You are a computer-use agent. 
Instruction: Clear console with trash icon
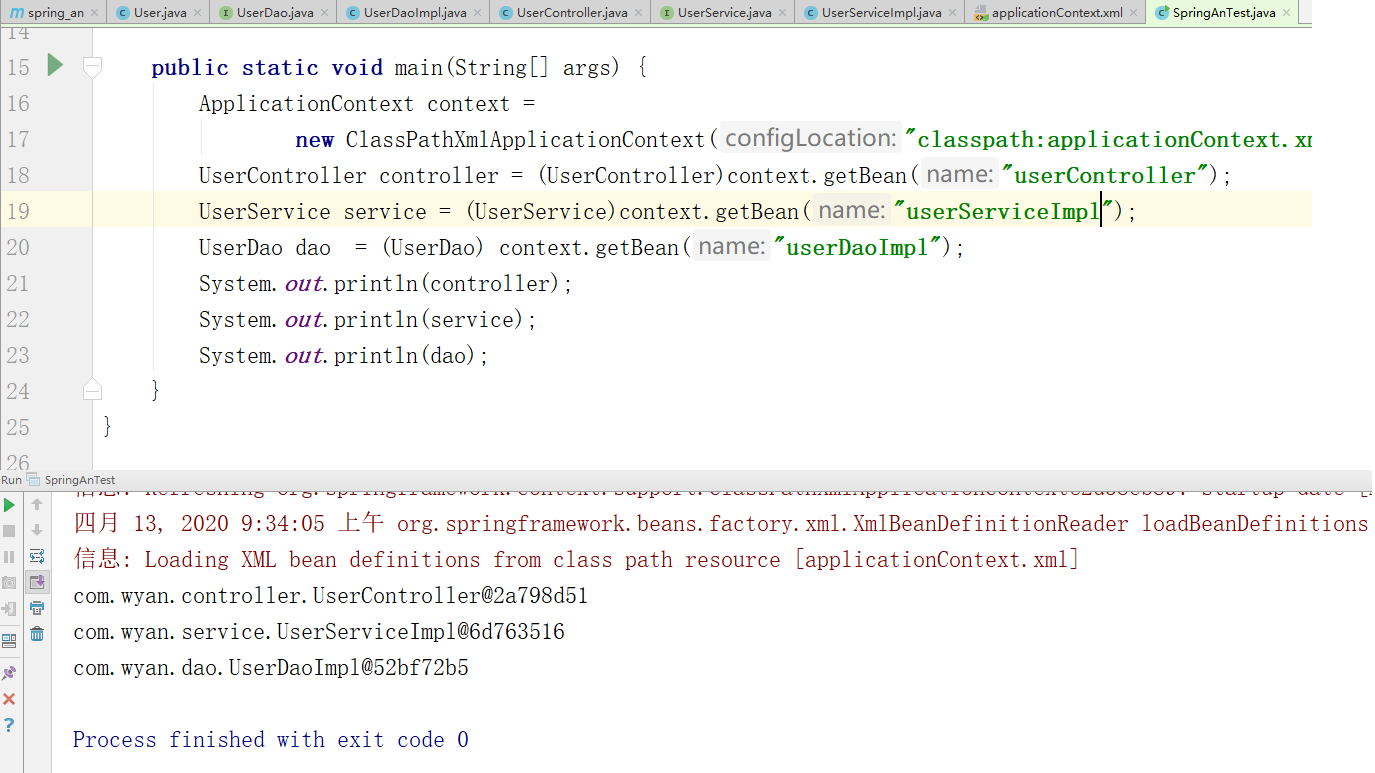pos(37,634)
